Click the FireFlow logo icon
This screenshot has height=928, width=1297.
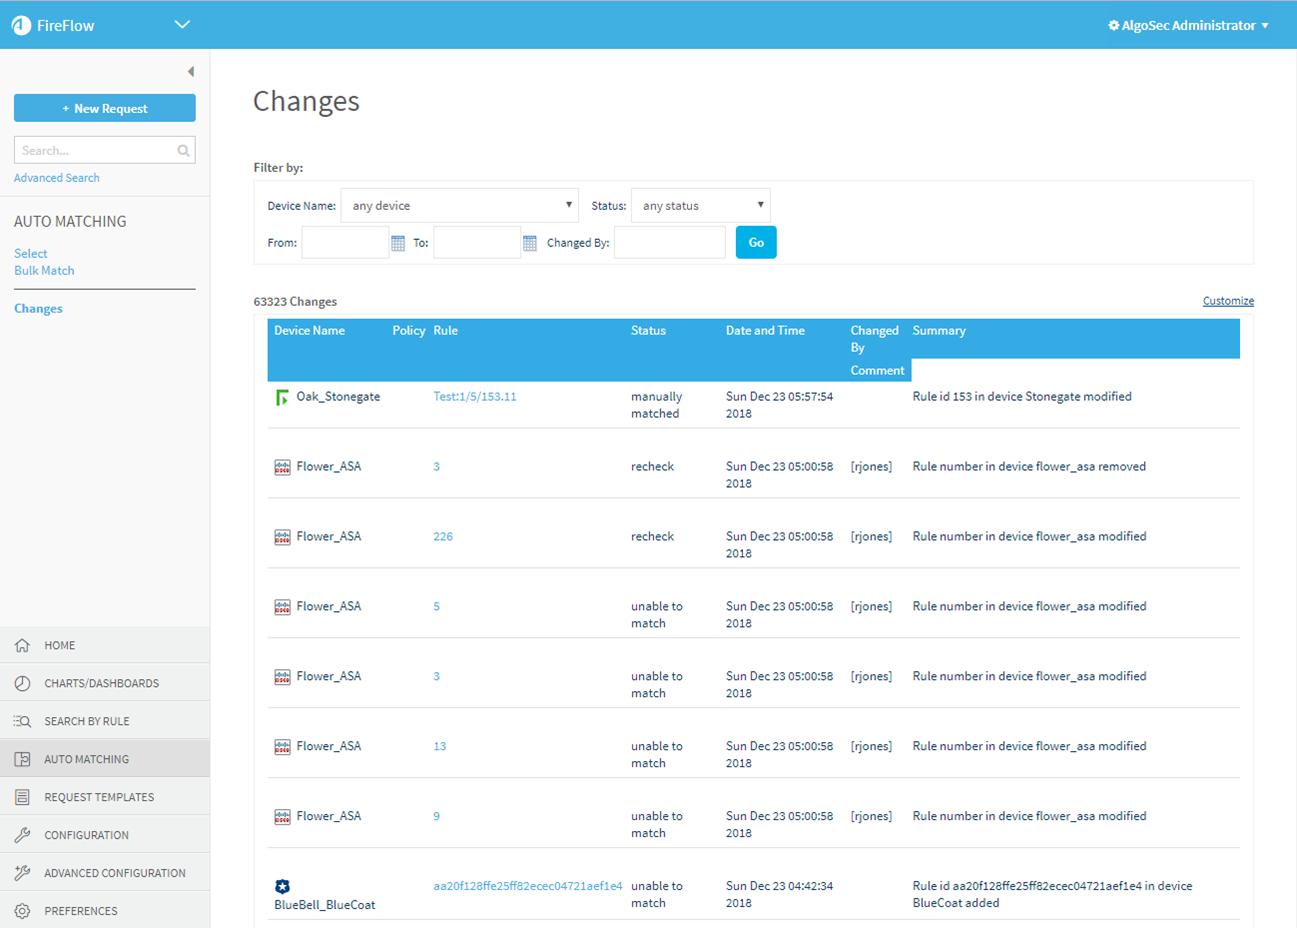21,25
